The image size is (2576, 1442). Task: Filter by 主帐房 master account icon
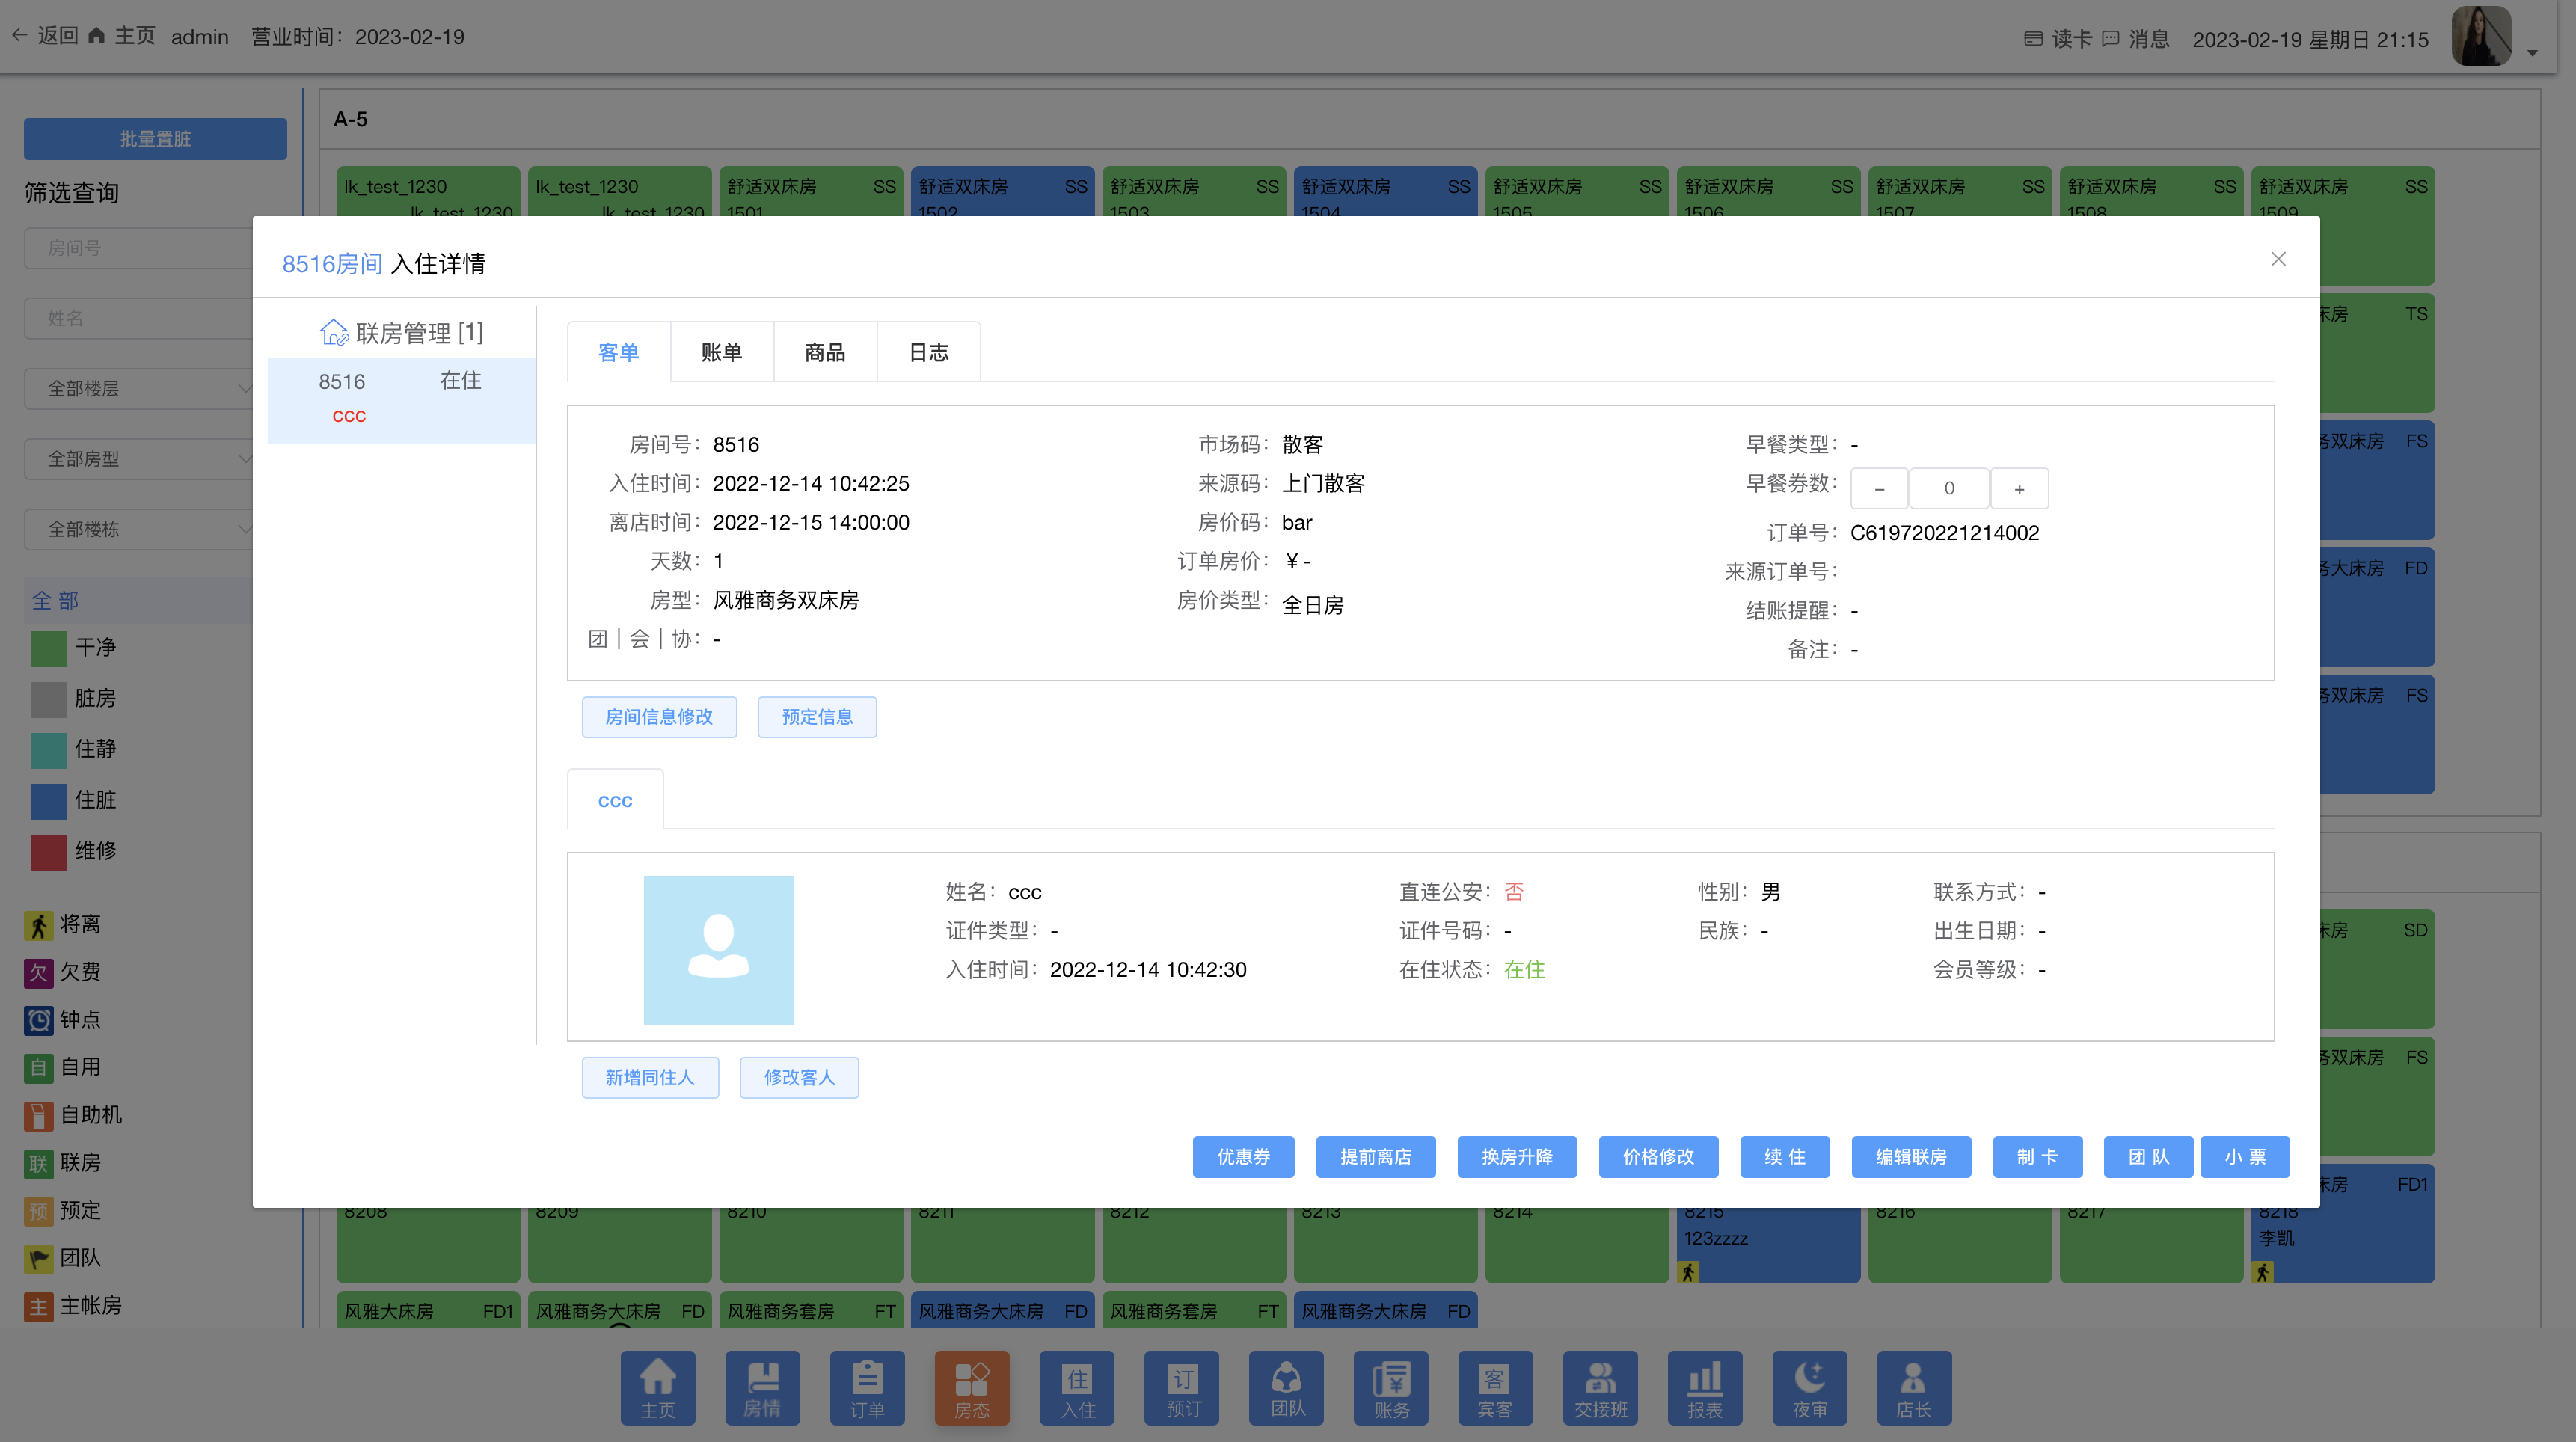(38, 1307)
